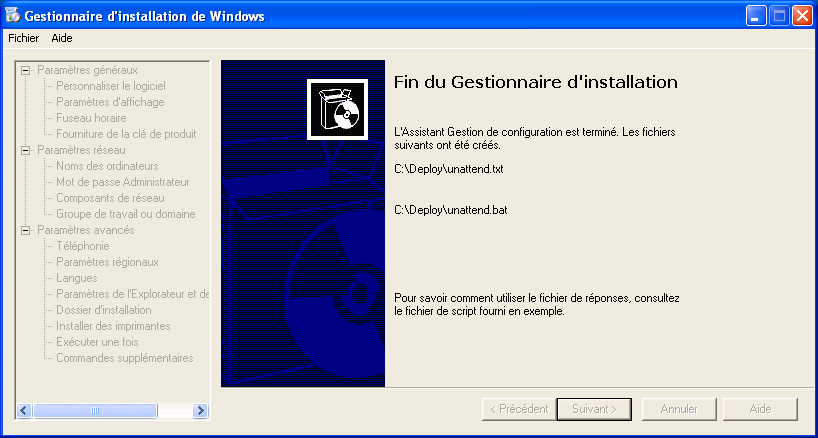Select Noms des ordinateurs tree item
818x438 pixels.
pyautogui.click(x=107, y=166)
